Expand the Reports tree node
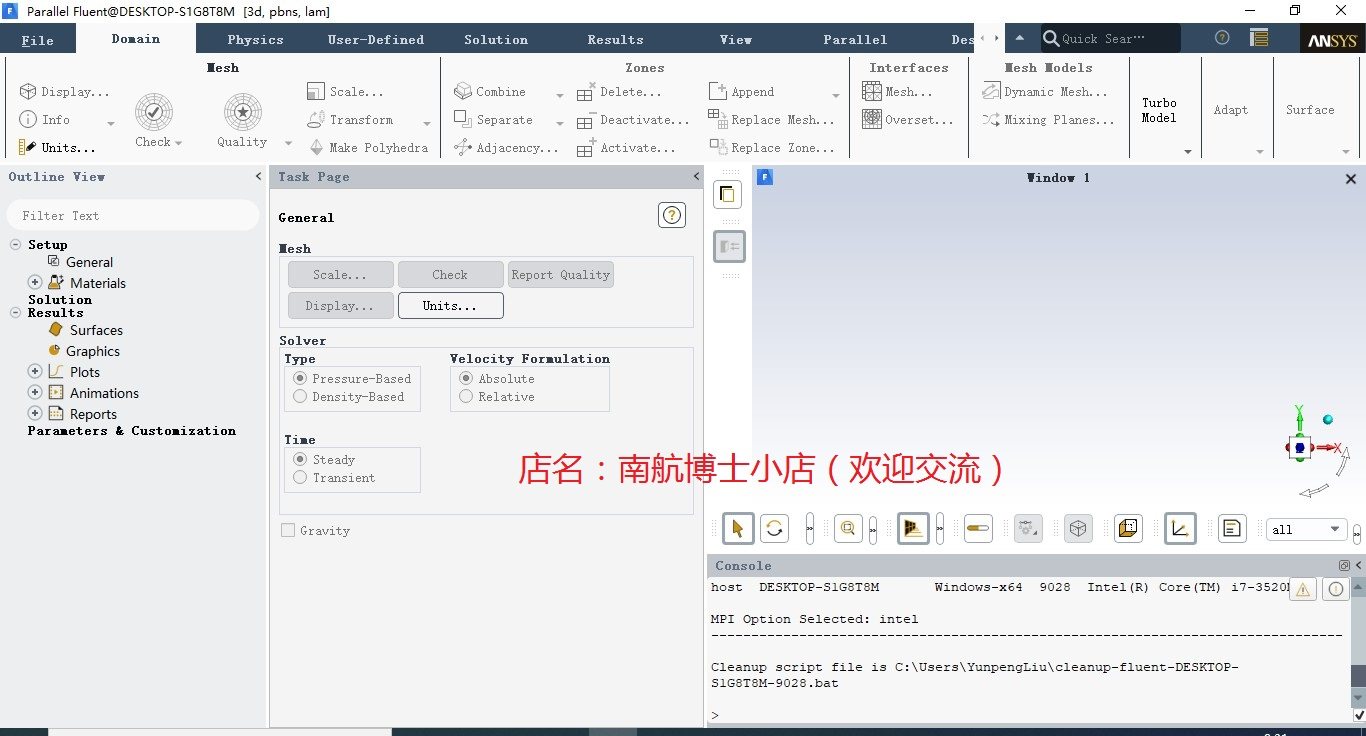 click(35, 414)
